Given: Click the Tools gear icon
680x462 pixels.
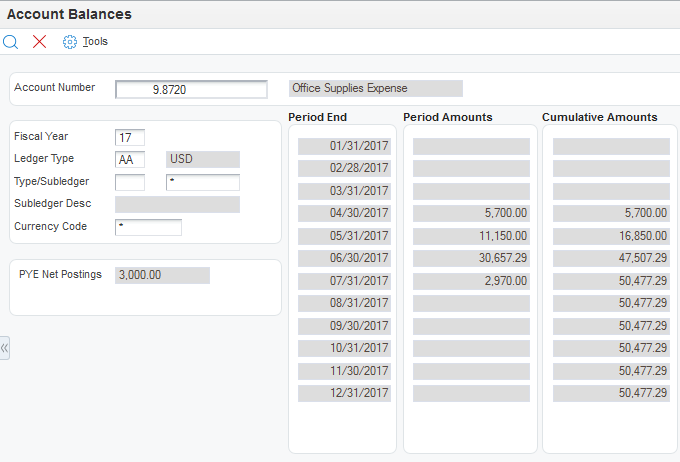Looking at the screenshot, I should 70,42.
